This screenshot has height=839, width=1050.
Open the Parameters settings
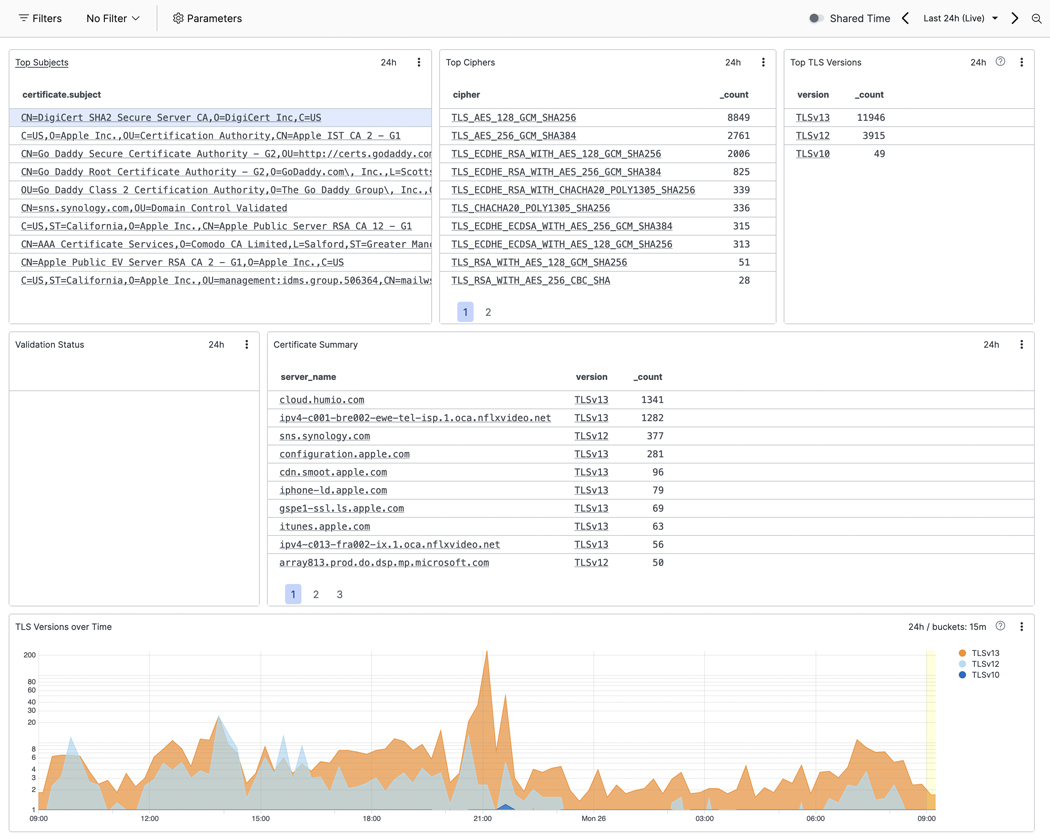[x=207, y=18]
